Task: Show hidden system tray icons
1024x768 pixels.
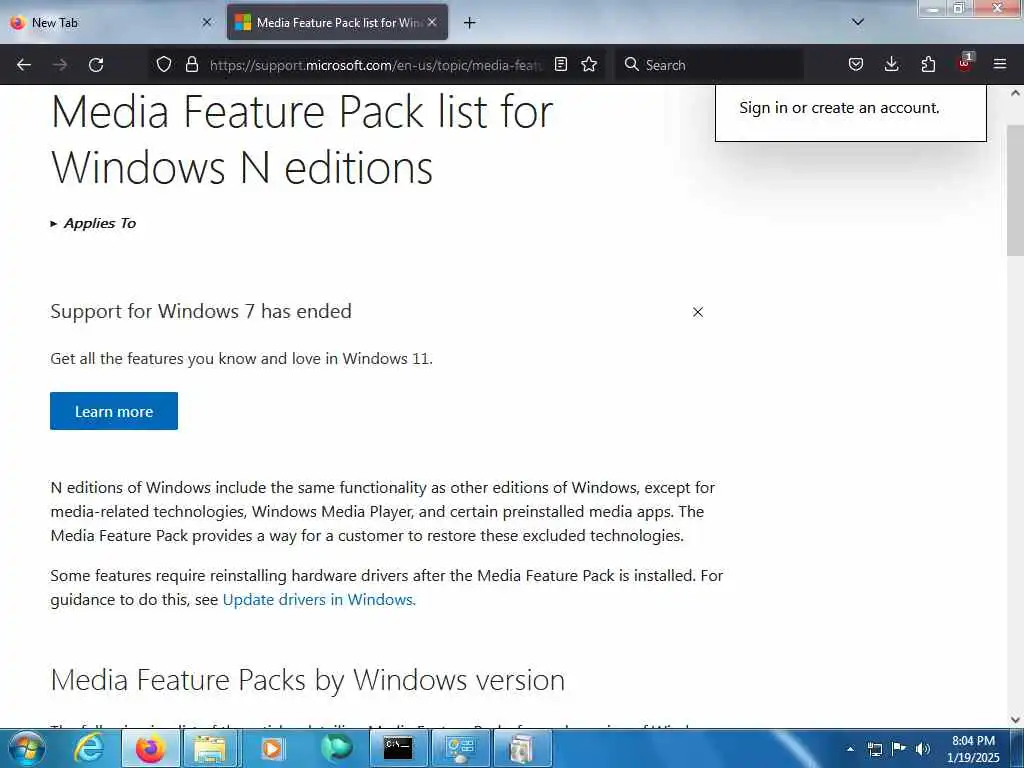Action: [x=850, y=749]
